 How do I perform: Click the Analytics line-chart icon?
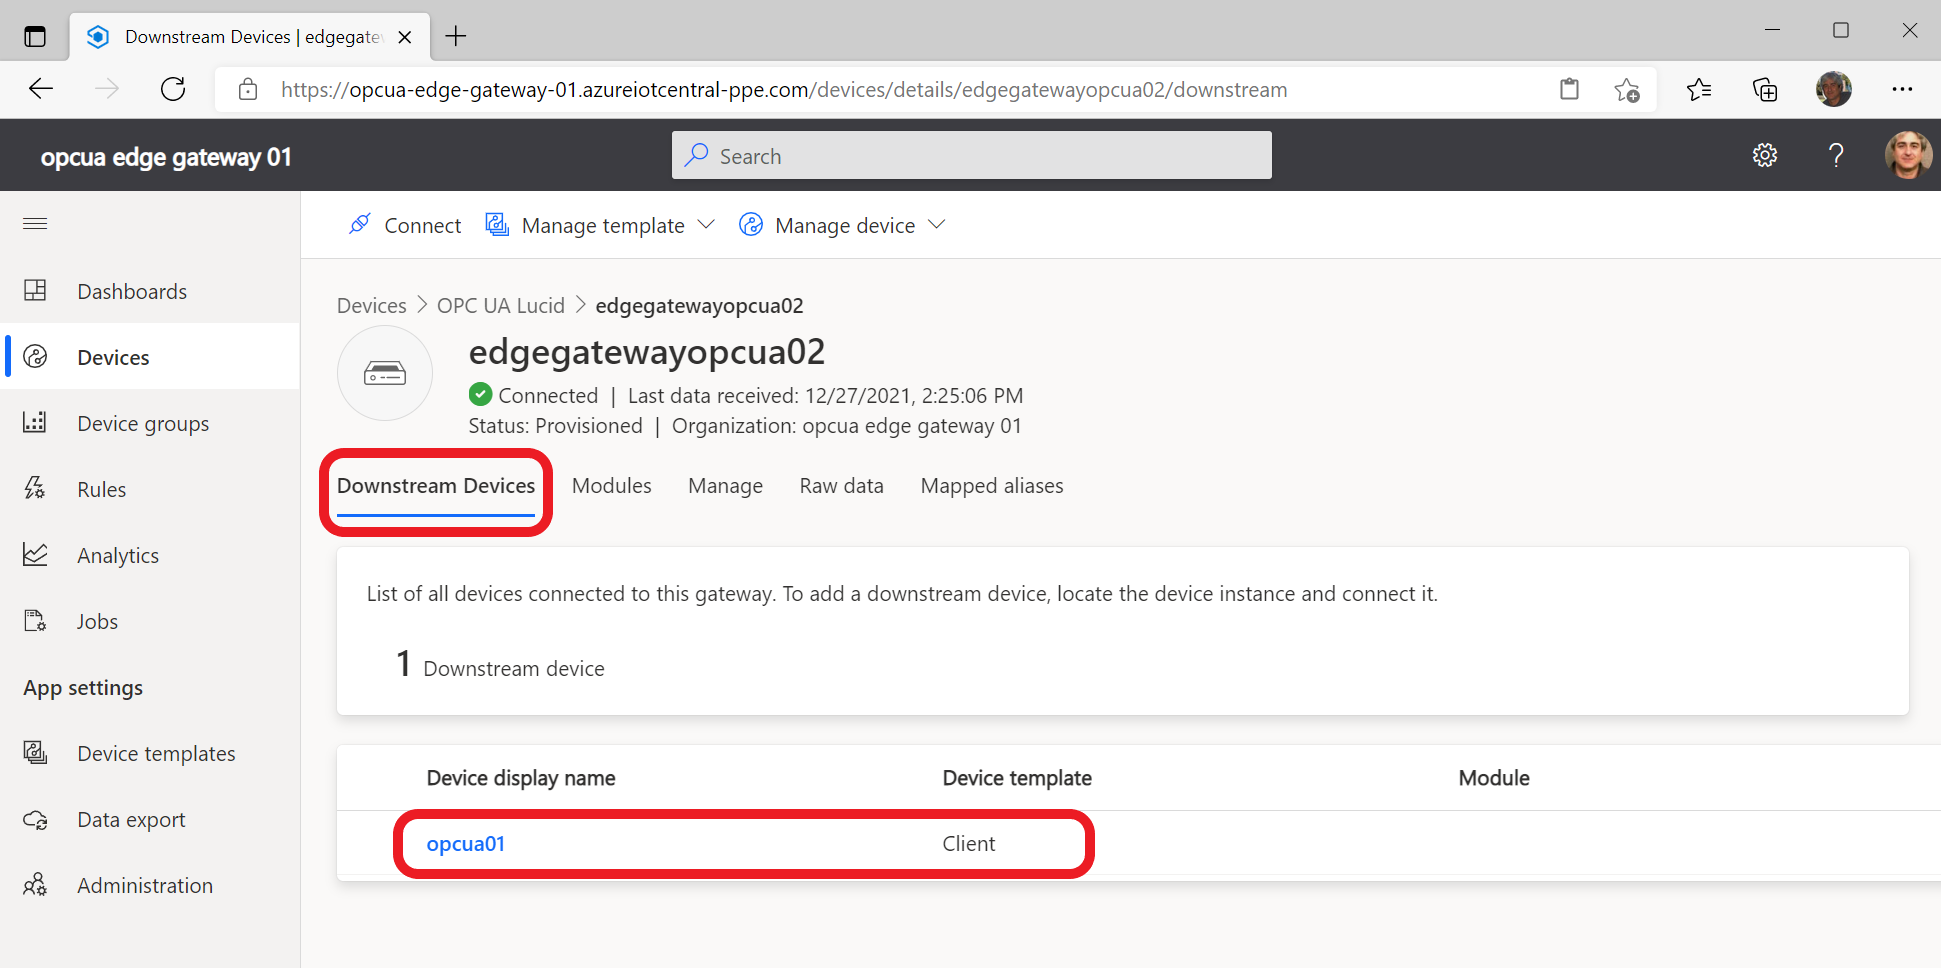pos(35,554)
